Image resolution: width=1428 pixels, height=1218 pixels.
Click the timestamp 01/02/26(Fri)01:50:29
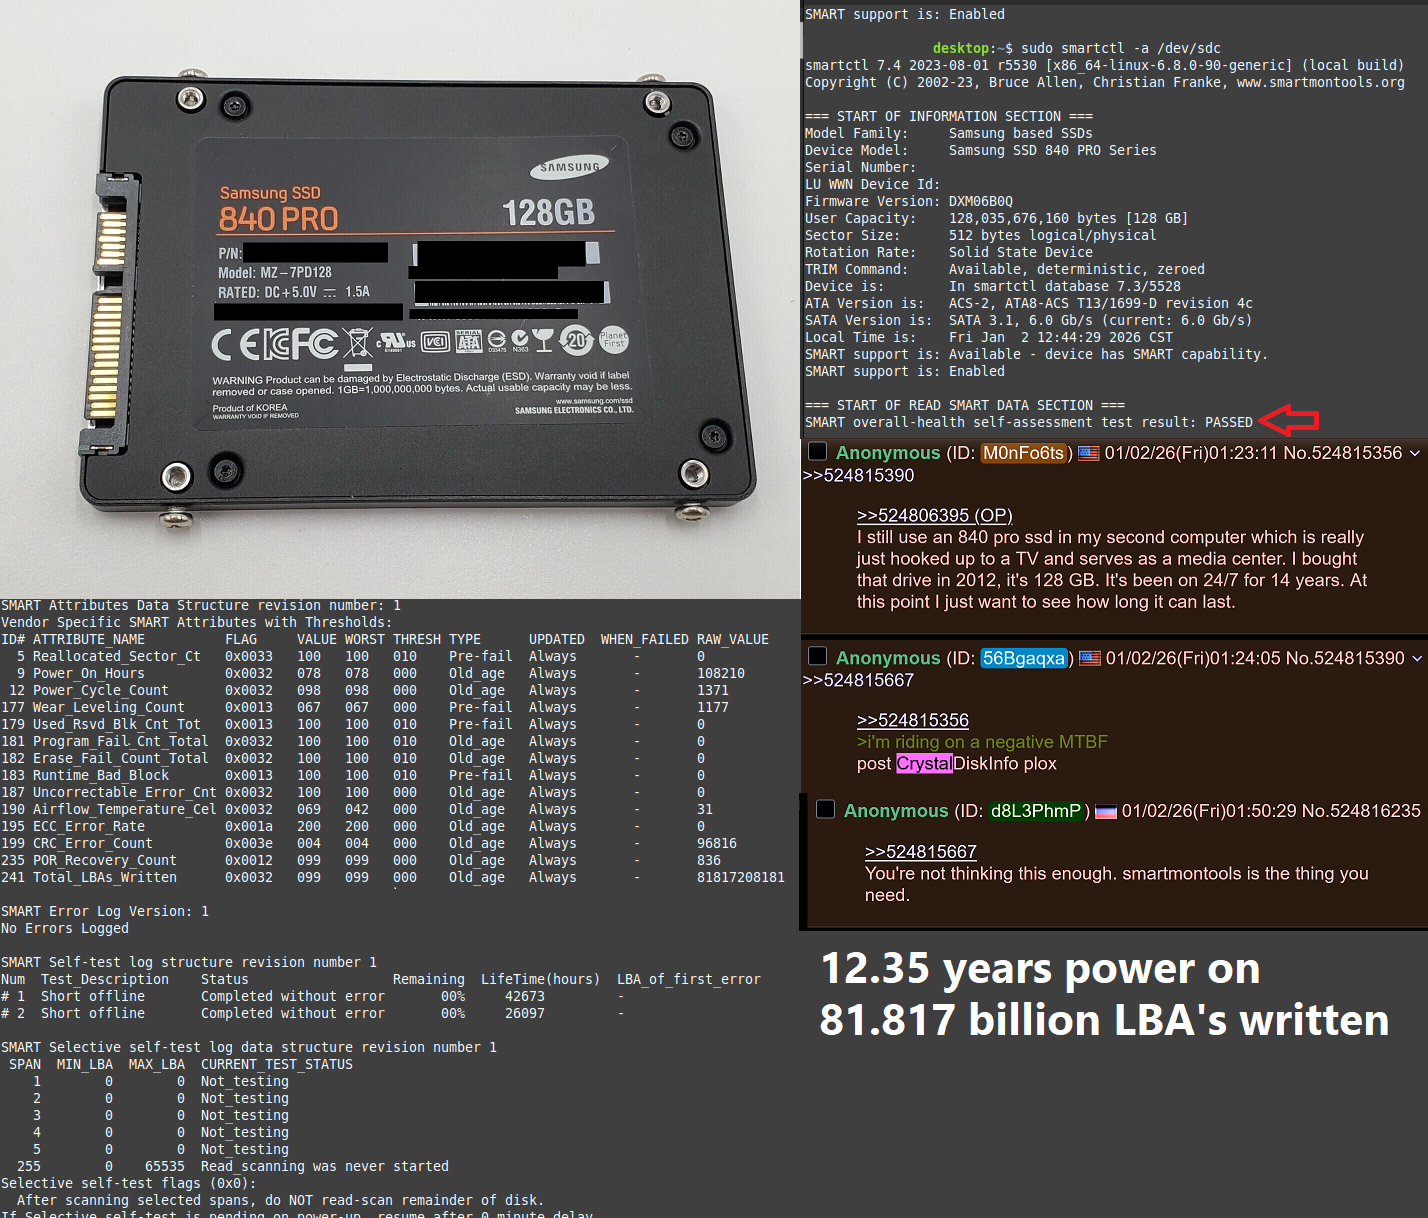click(1208, 811)
